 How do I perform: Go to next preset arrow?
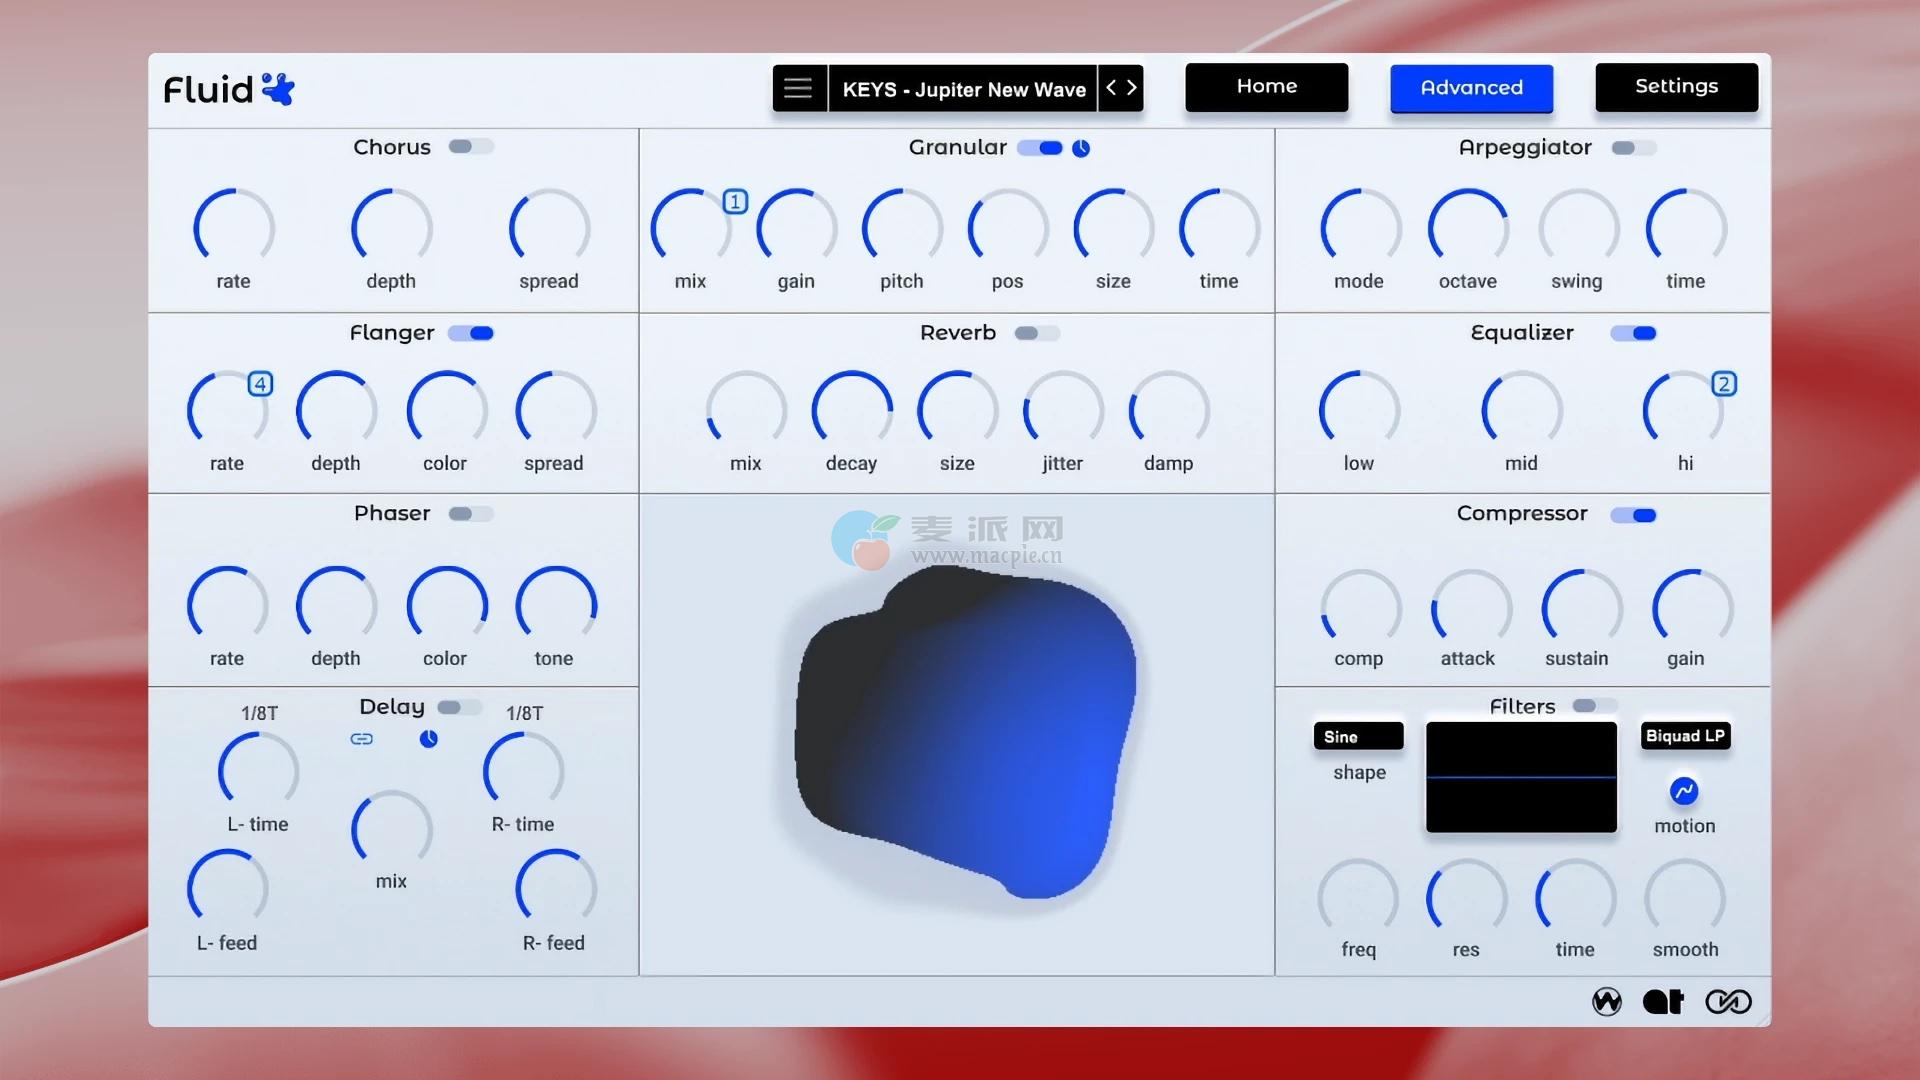click(x=1131, y=88)
